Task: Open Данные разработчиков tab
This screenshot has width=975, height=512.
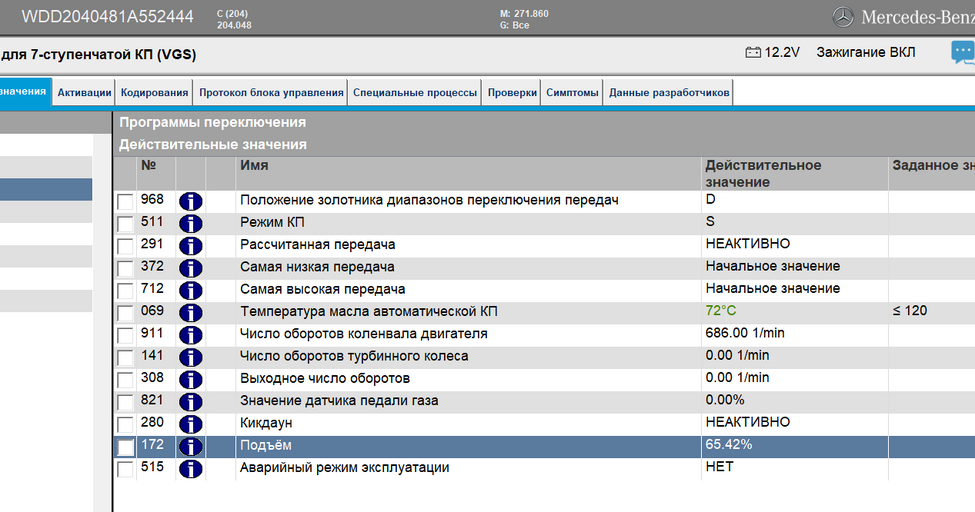Action: [669, 93]
